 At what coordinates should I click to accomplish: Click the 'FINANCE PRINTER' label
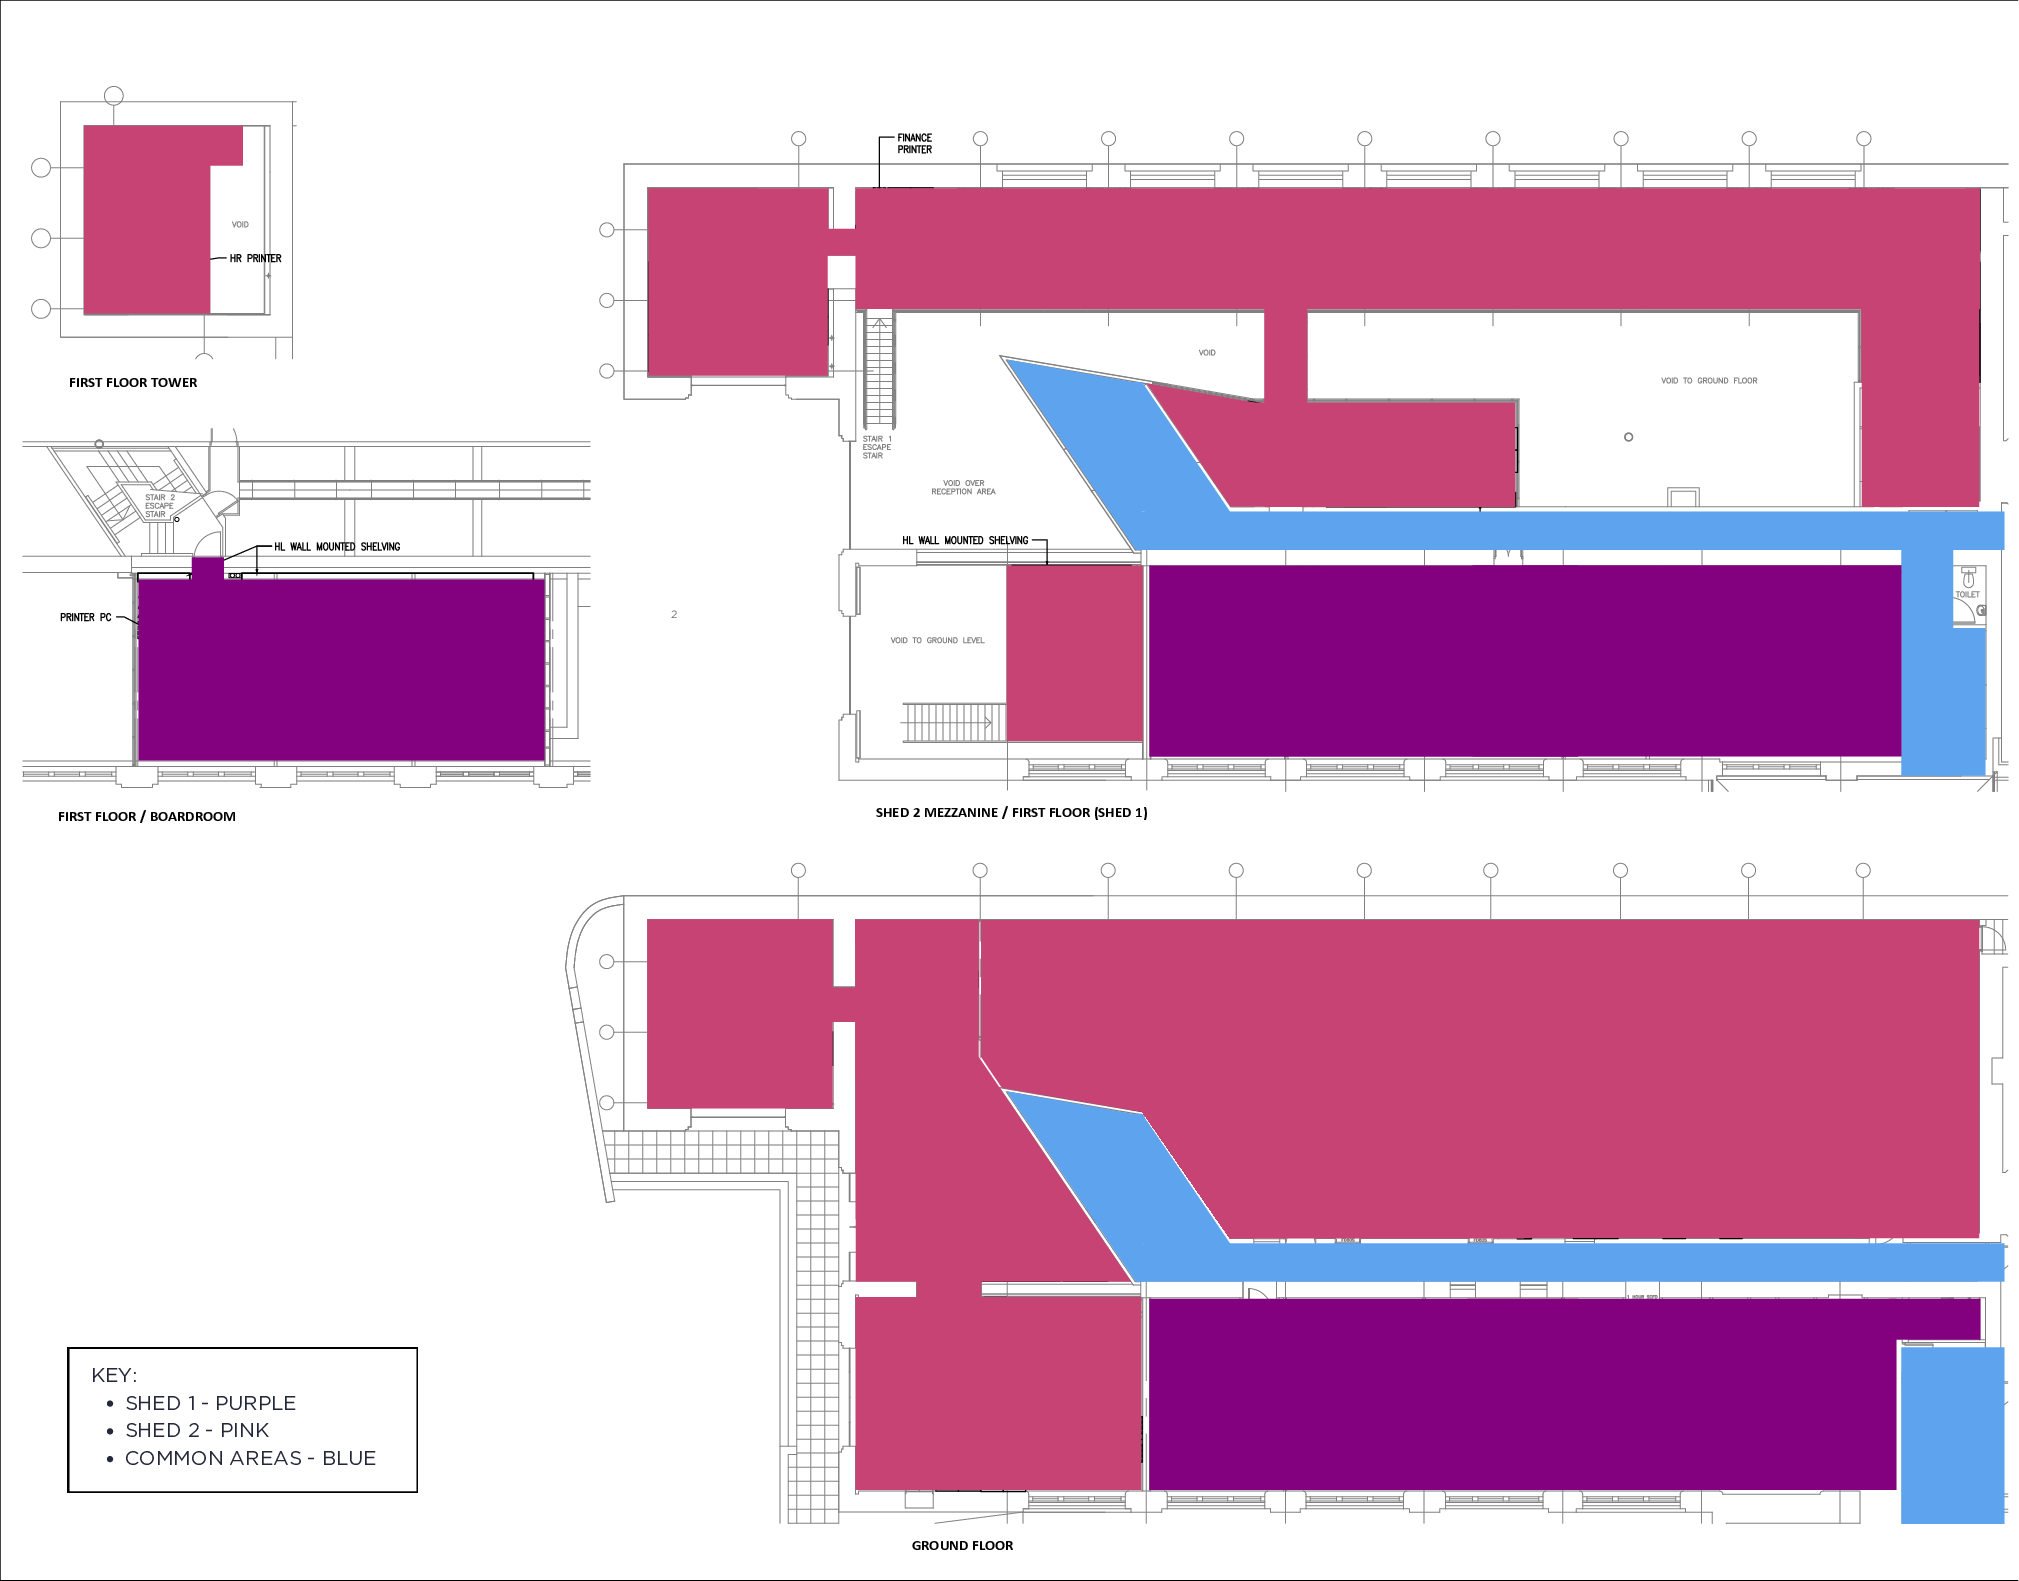(914, 144)
